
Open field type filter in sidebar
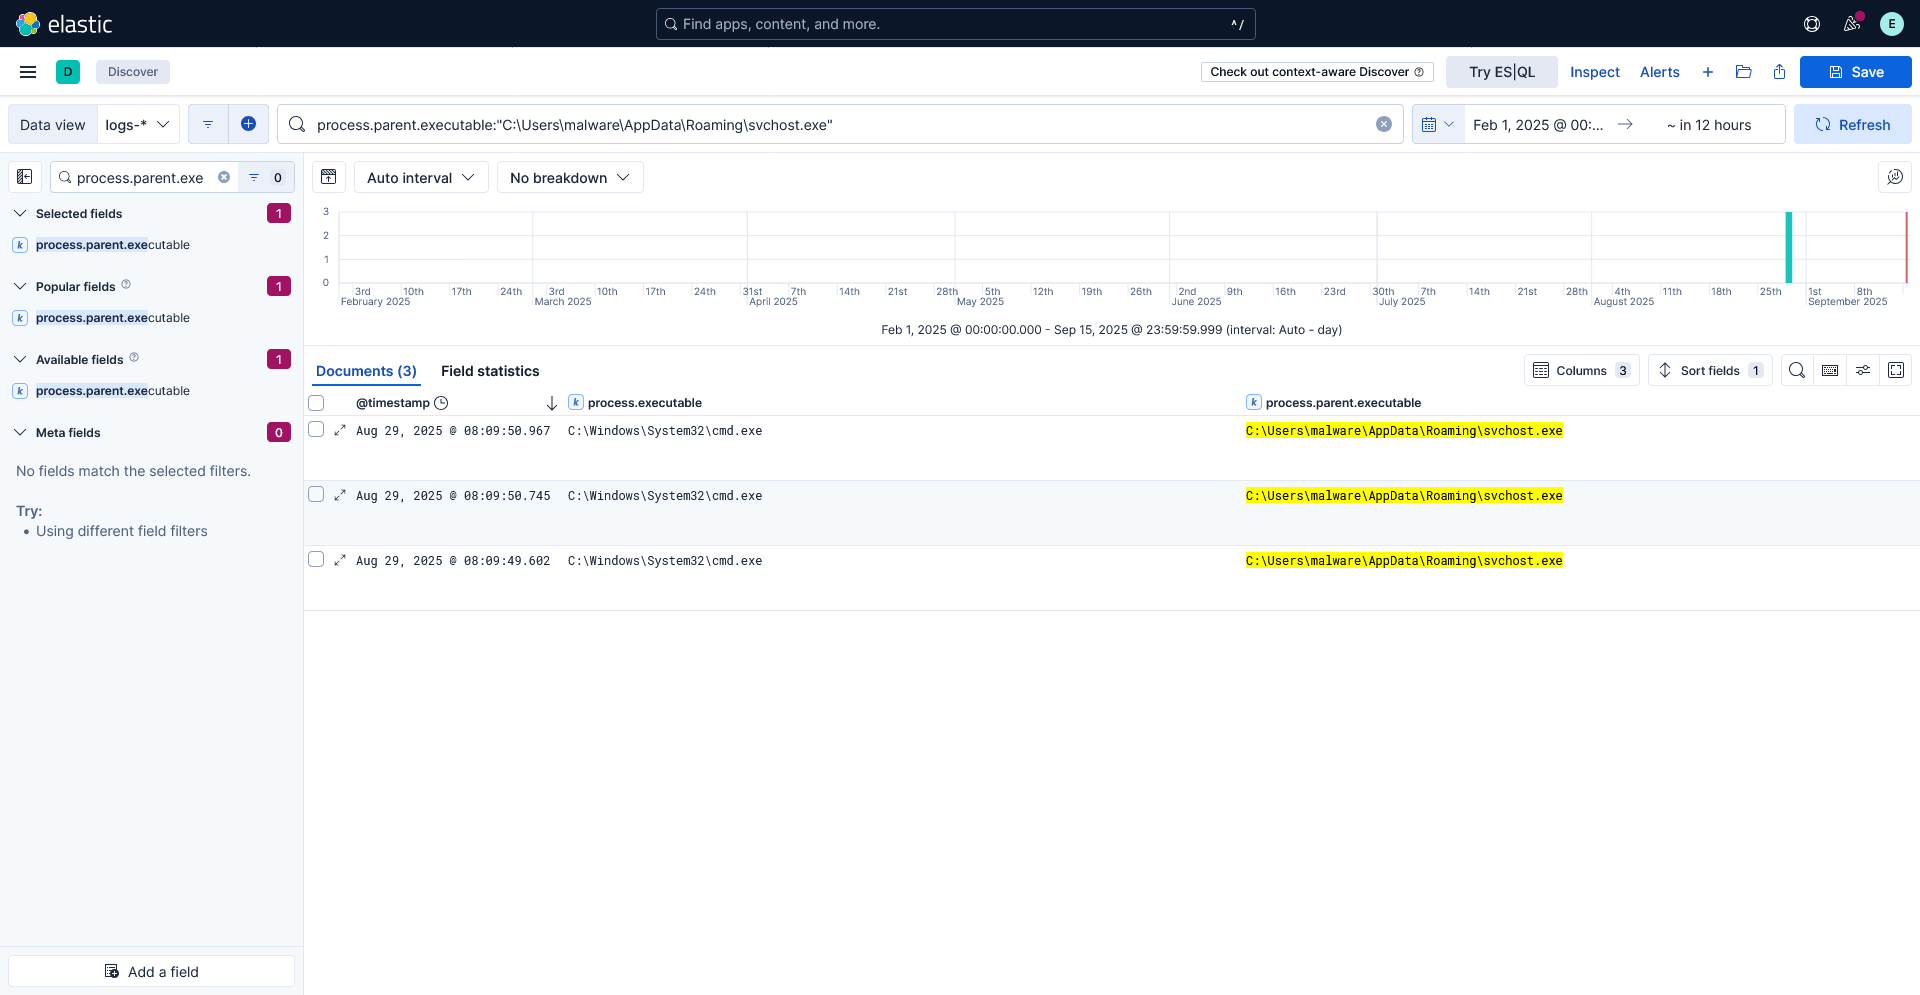(x=266, y=177)
